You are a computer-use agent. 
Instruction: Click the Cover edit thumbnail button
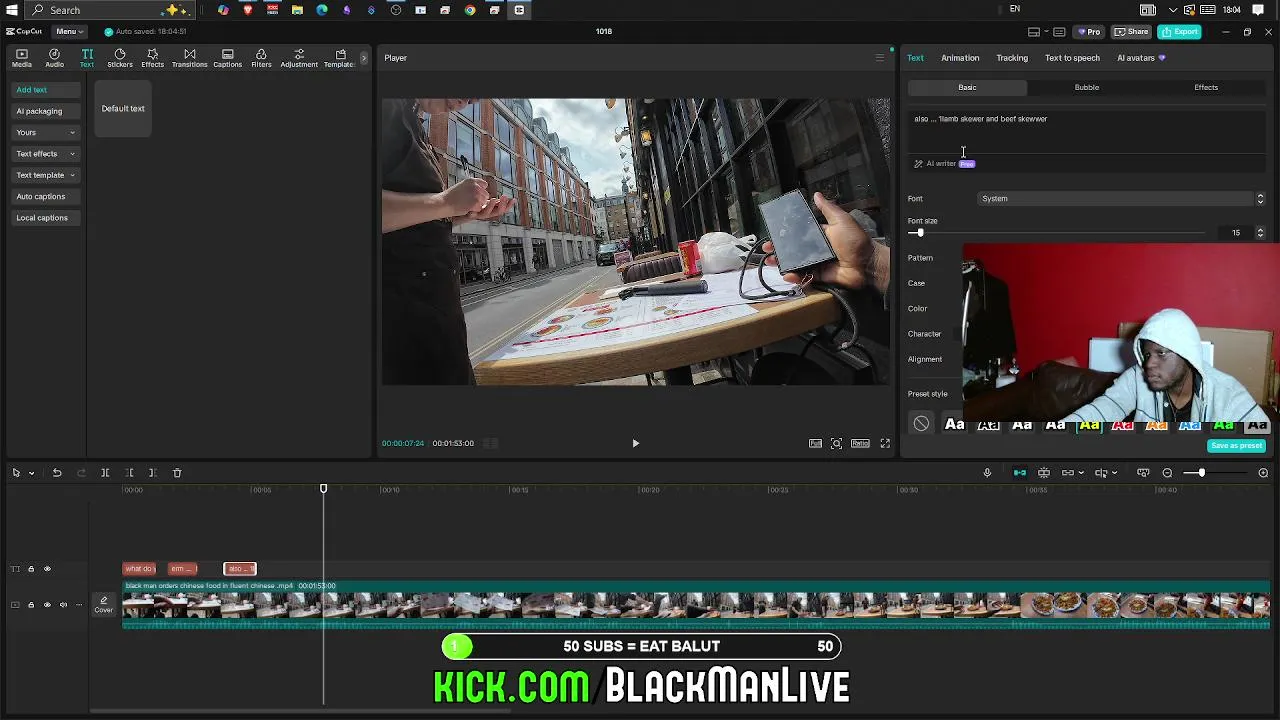click(104, 605)
